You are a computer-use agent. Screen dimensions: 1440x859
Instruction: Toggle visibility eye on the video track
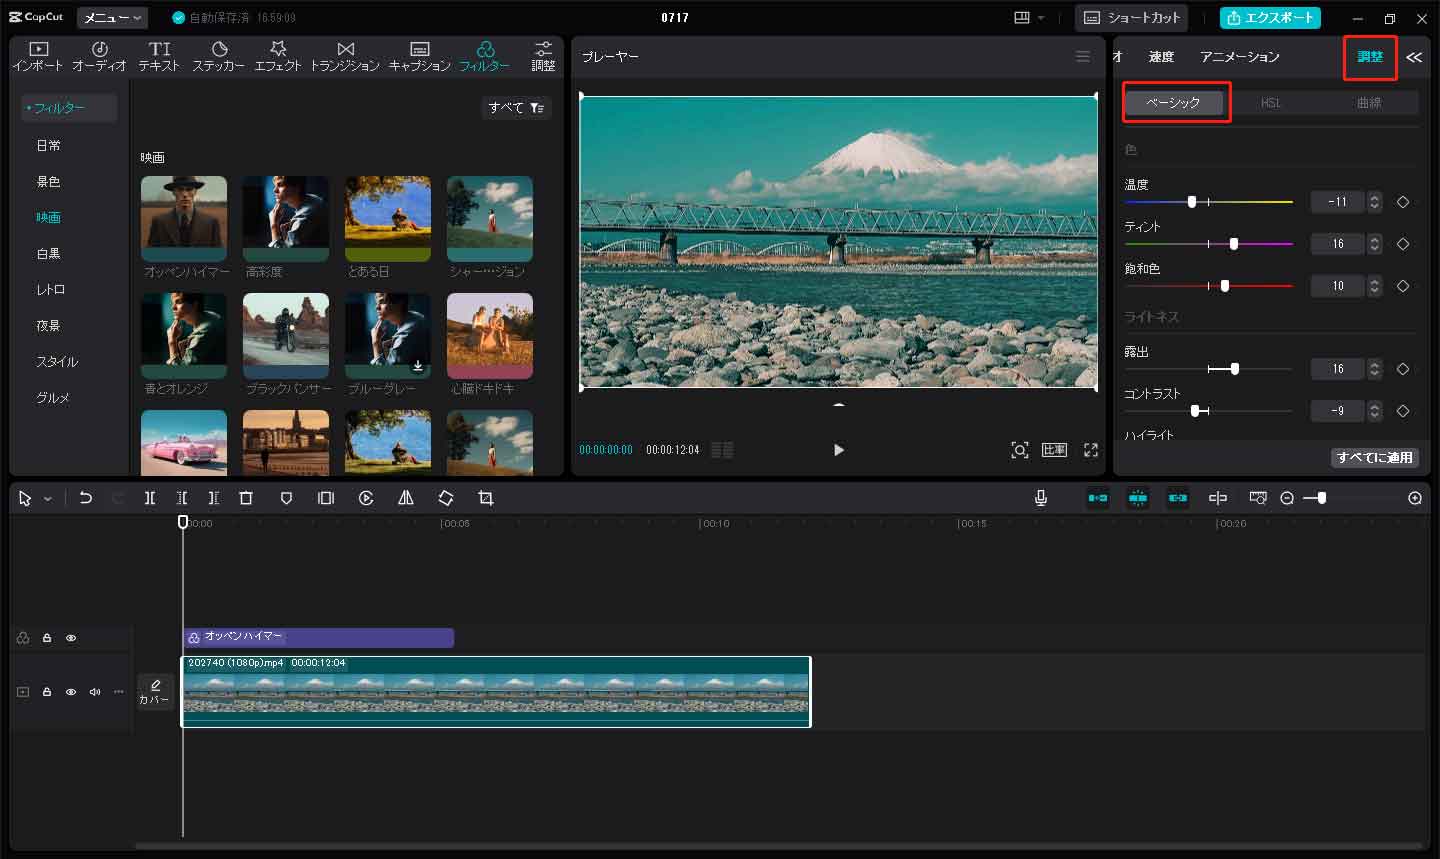71,692
